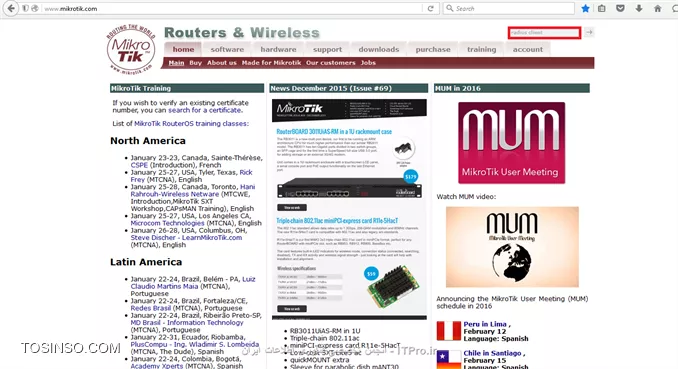Image resolution: width=678 pixels, height=369 pixels.
Task: Open the Pocket icon in toolbar
Action: click(620, 8)
